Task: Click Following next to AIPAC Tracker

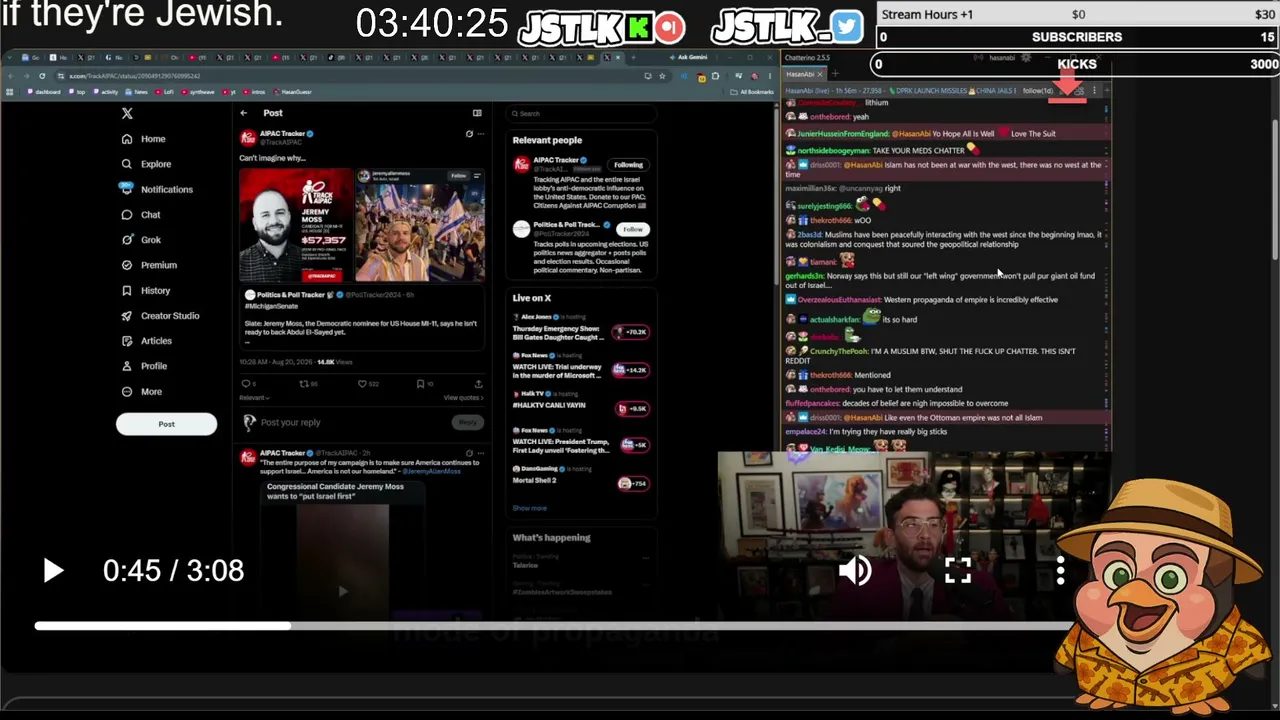Action: click(629, 165)
